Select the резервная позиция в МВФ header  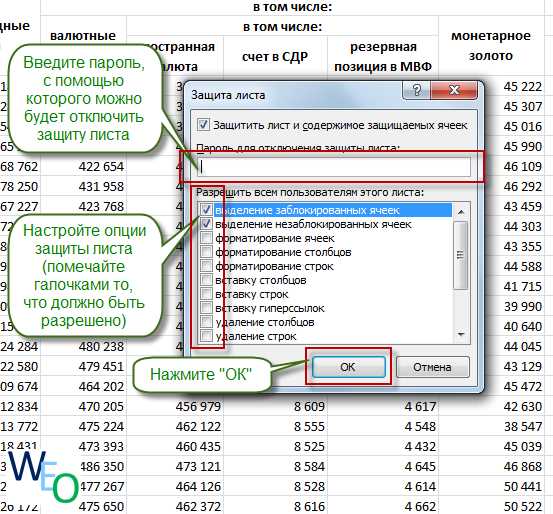tap(383, 56)
